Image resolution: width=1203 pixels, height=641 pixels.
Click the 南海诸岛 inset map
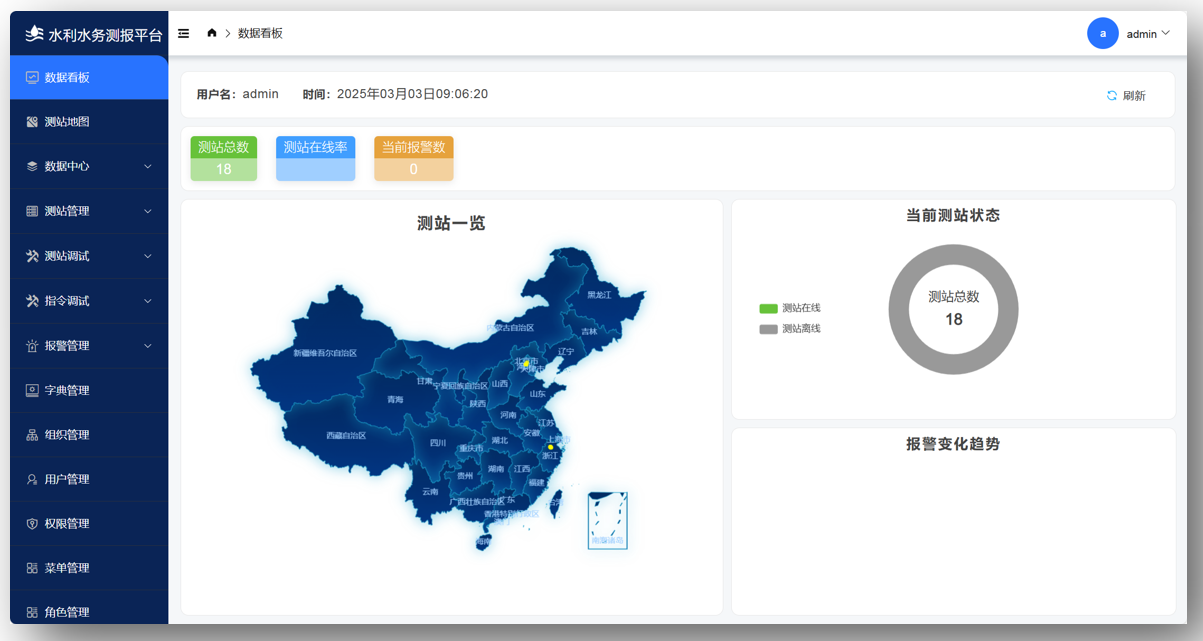coord(607,520)
